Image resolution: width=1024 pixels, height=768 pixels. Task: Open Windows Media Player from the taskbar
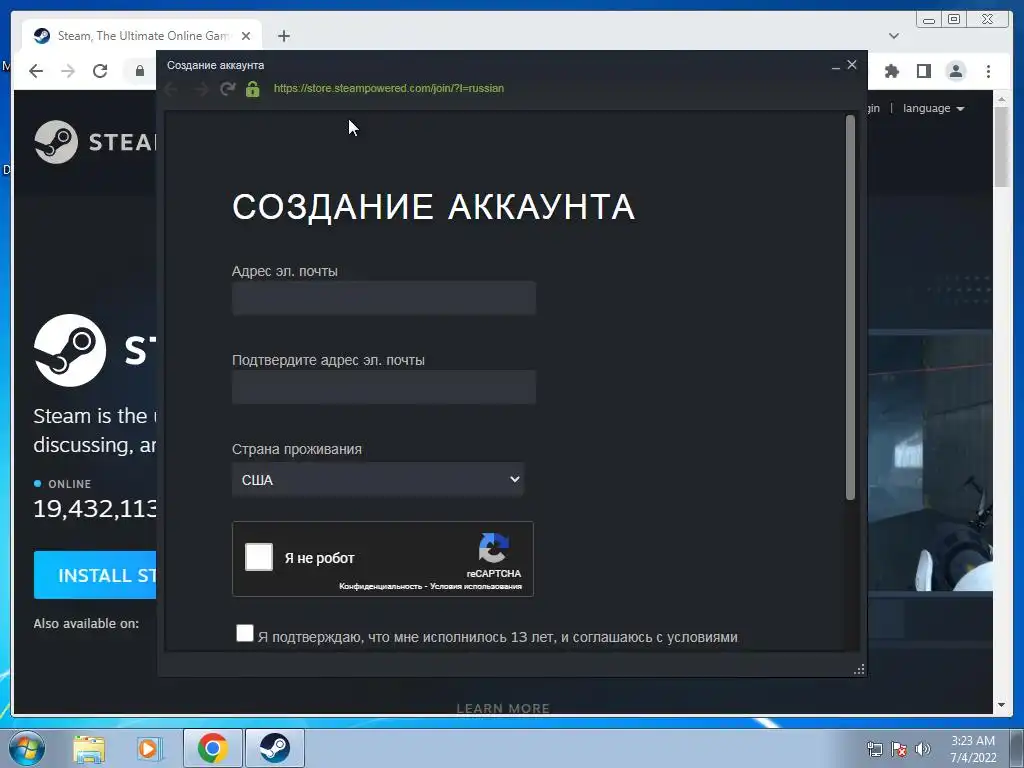click(149, 748)
